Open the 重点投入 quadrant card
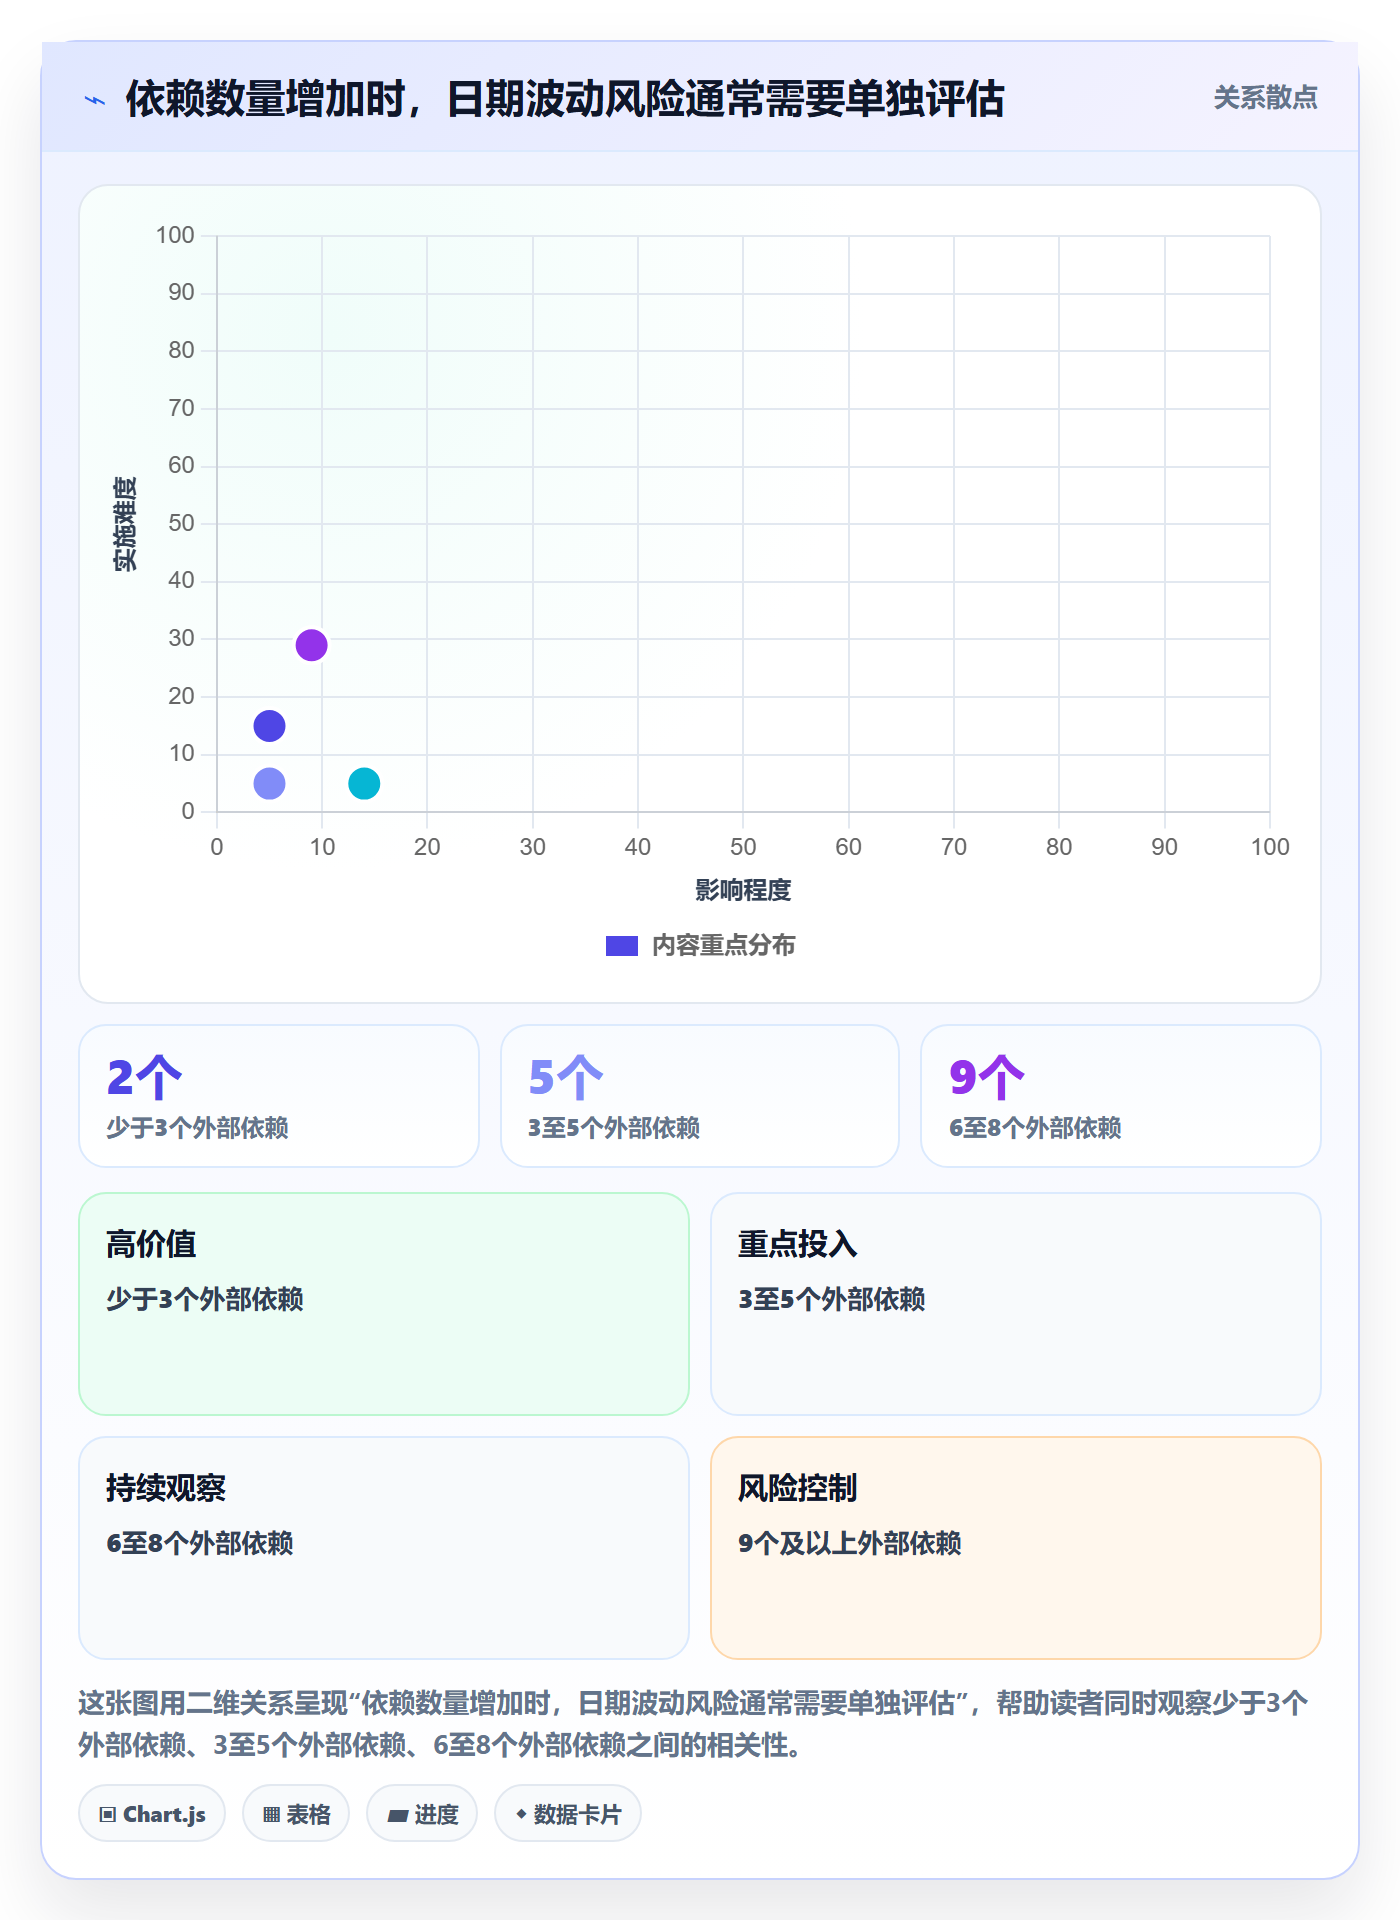This screenshot has width=1400, height=1920. click(x=1016, y=1304)
